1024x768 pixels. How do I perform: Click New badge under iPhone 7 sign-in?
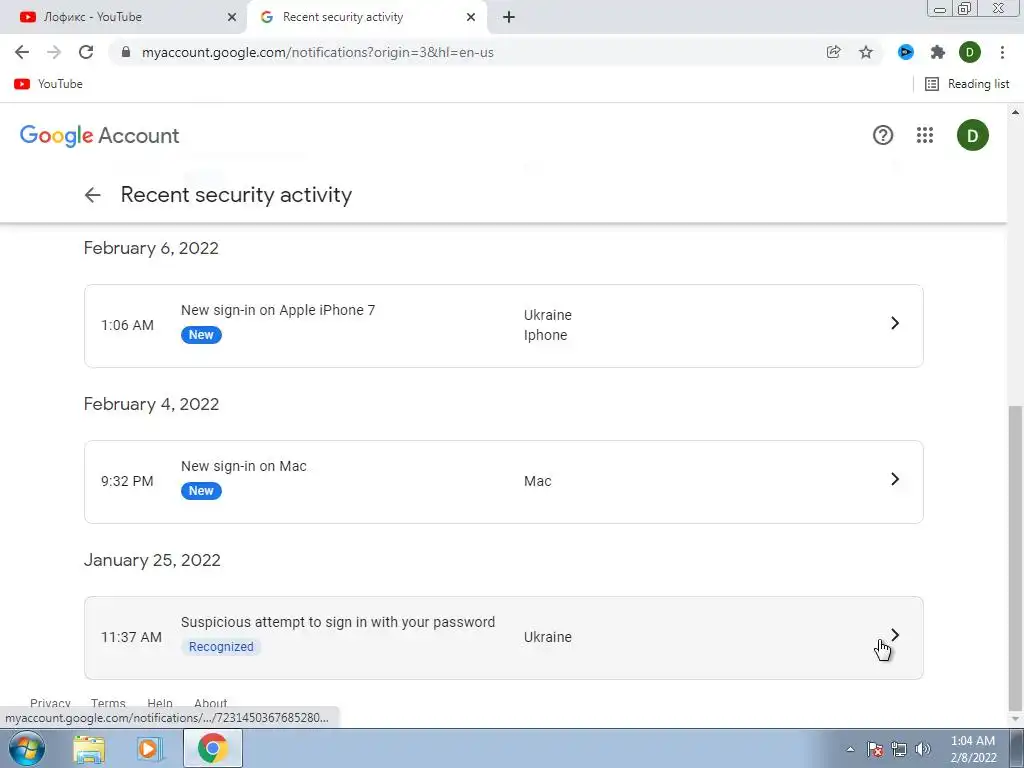201,335
